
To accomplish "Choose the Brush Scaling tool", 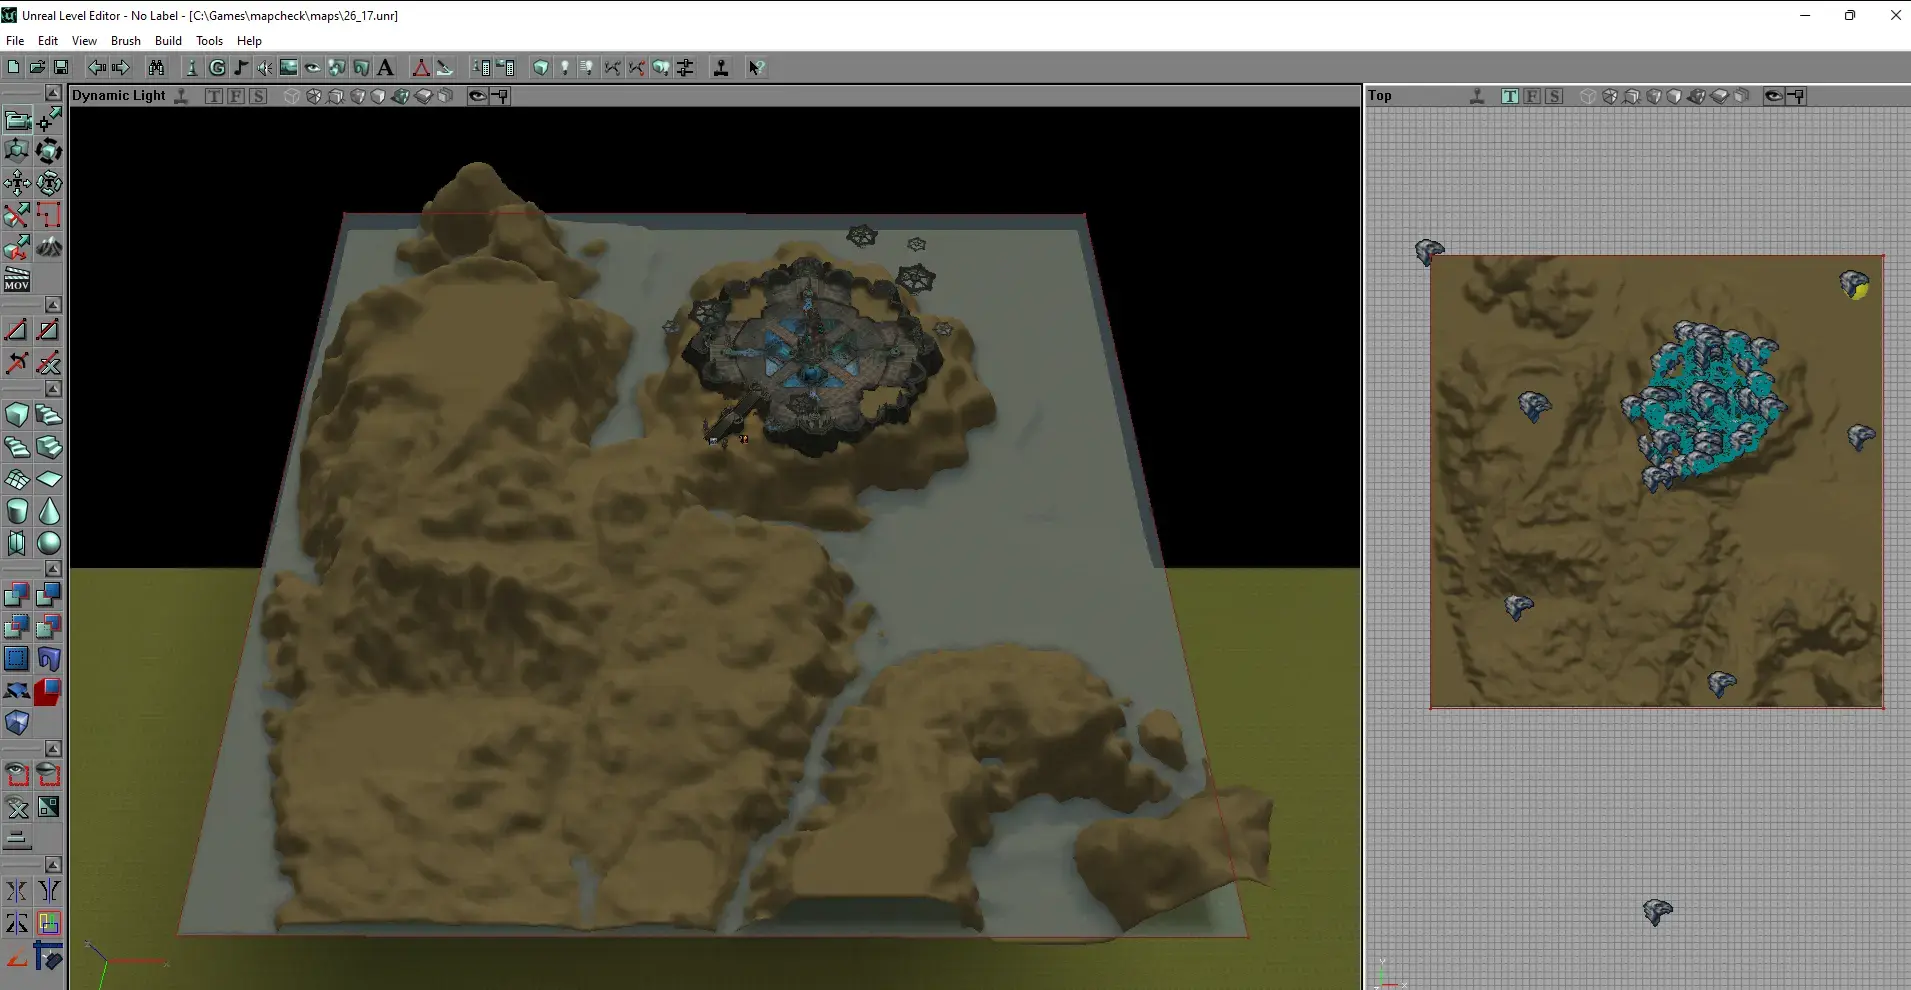I will pos(17,152).
